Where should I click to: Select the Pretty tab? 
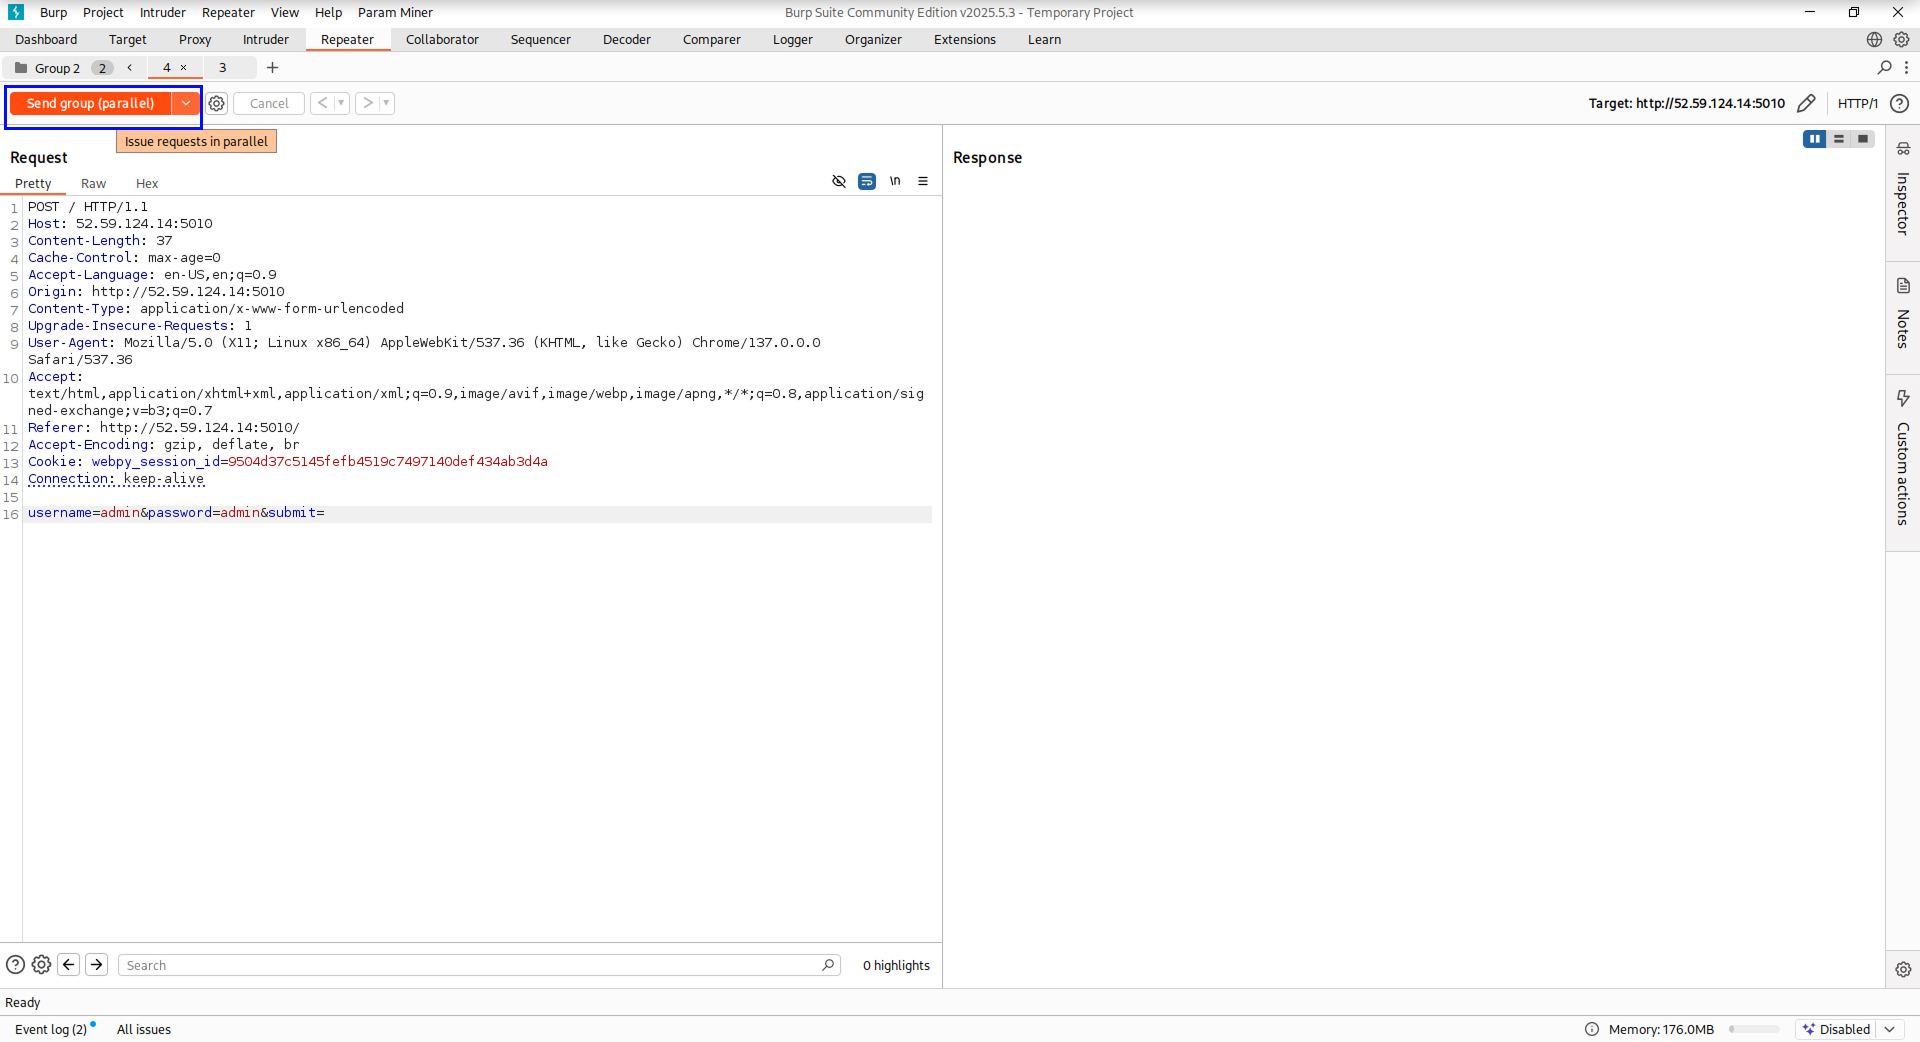pyautogui.click(x=33, y=183)
